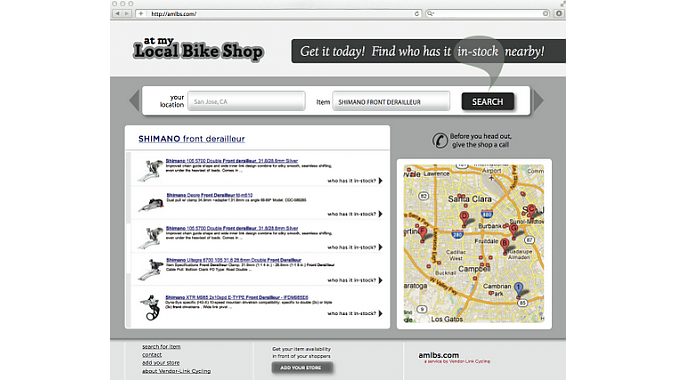Click the left carousel arrow beside search bar
676x380 pixels.
pos(134,100)
